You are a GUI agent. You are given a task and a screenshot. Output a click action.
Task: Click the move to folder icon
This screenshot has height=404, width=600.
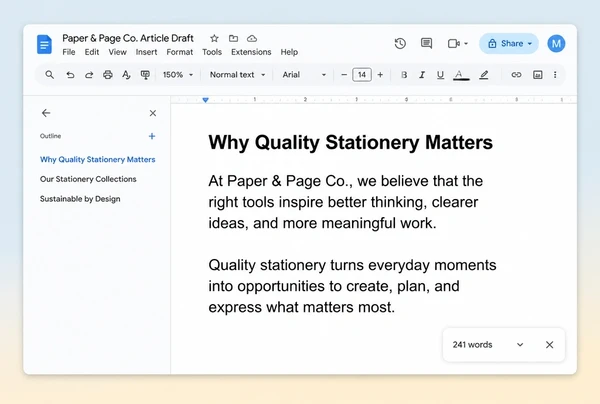(233, 38)
